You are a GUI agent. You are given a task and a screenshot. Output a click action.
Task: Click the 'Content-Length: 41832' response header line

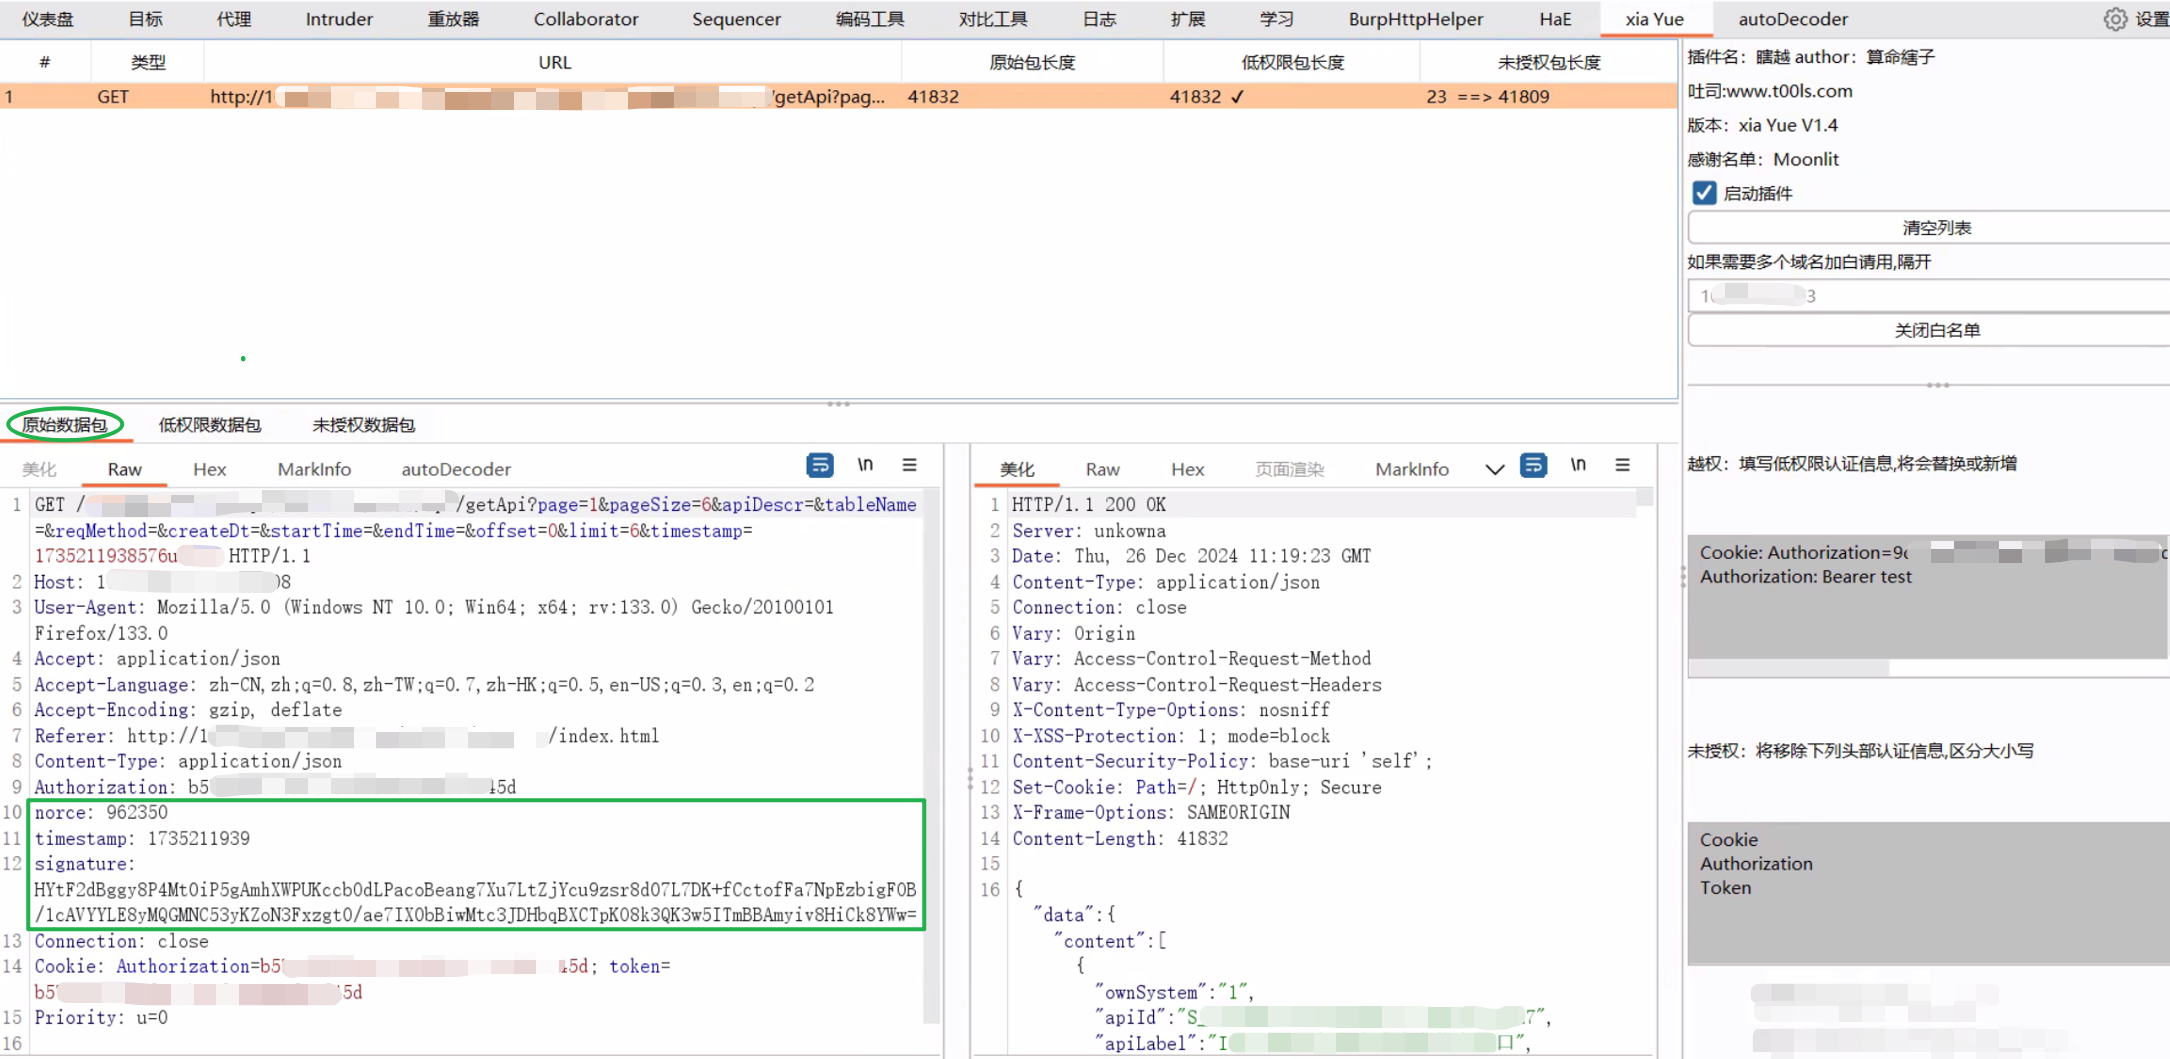1120,838
